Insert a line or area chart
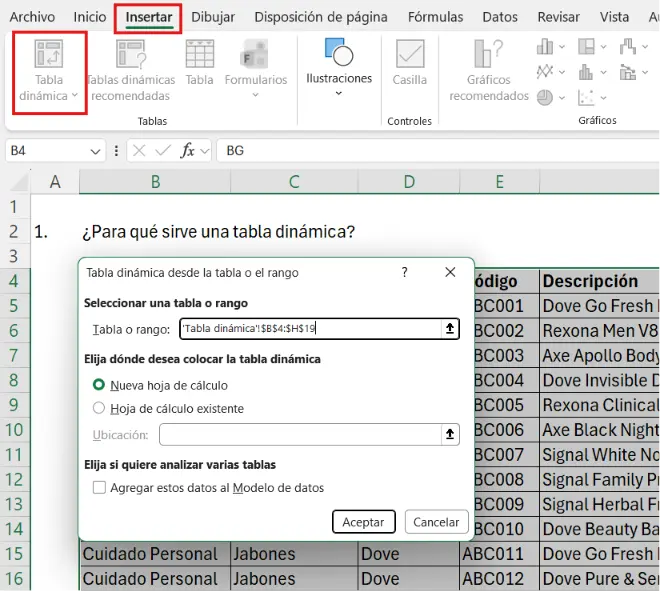 [545, 72]
